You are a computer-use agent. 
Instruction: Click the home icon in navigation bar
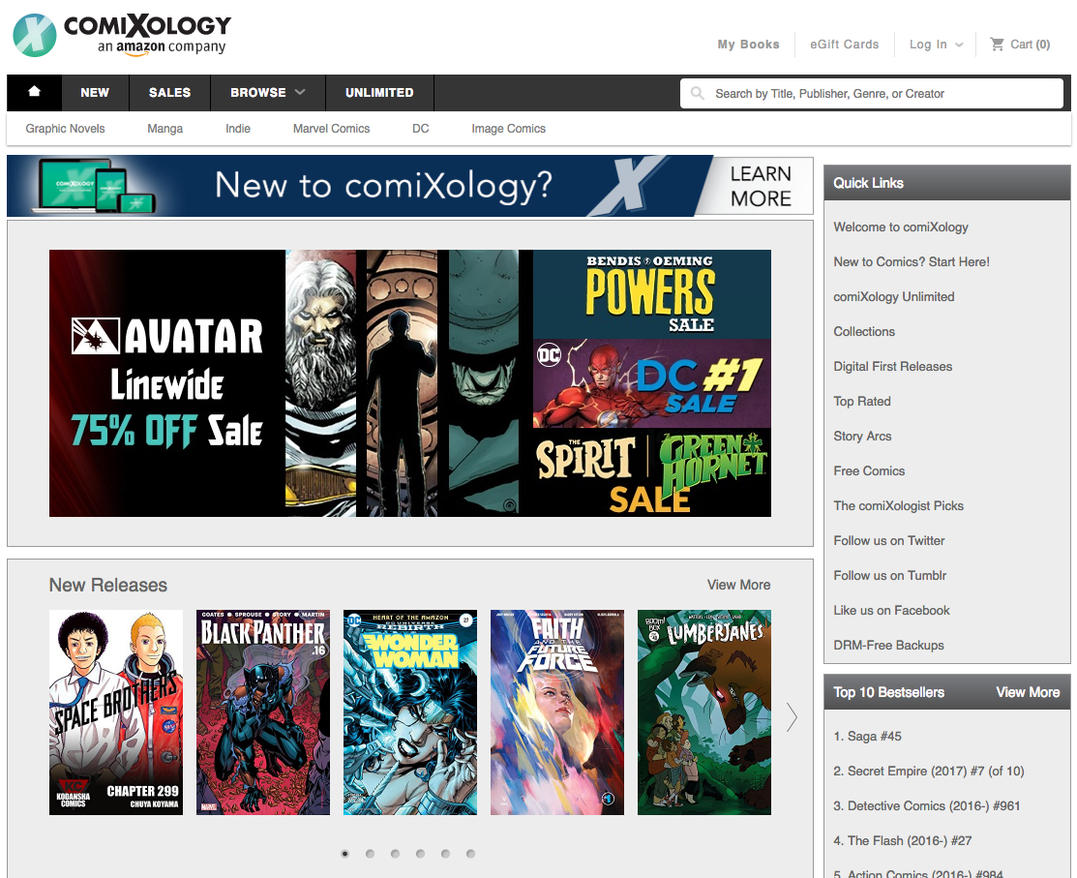pyautogui.click(x=34, y=92)
